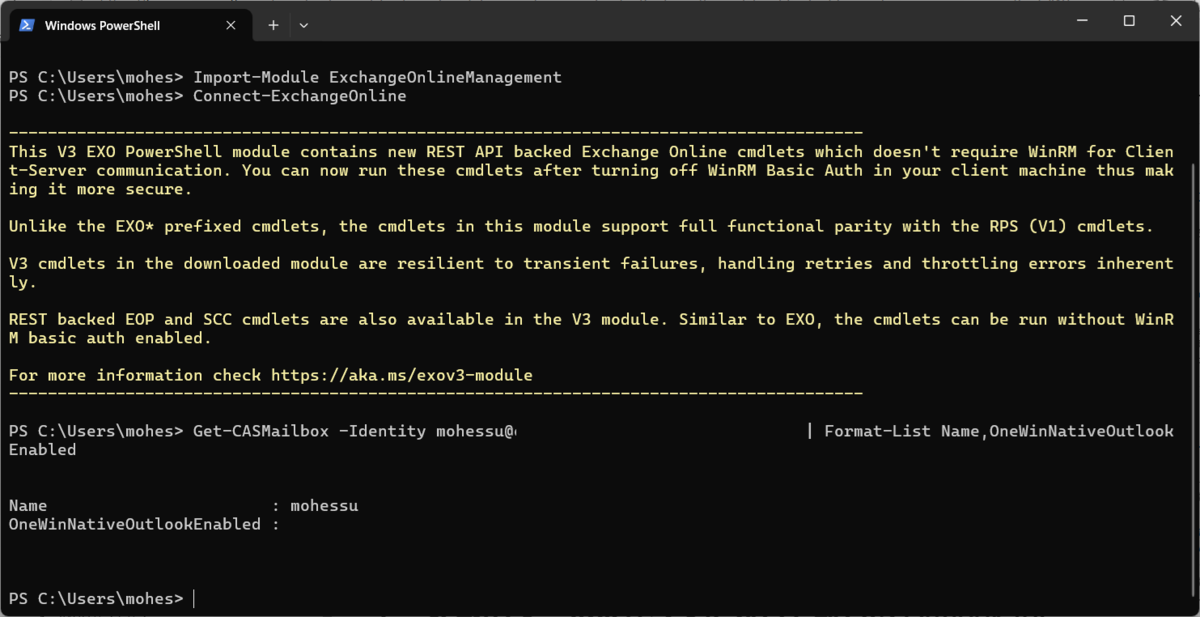Click the OneWinNativeOutlookEnabled output label
Screen dimensions: 1200x617
135,524
